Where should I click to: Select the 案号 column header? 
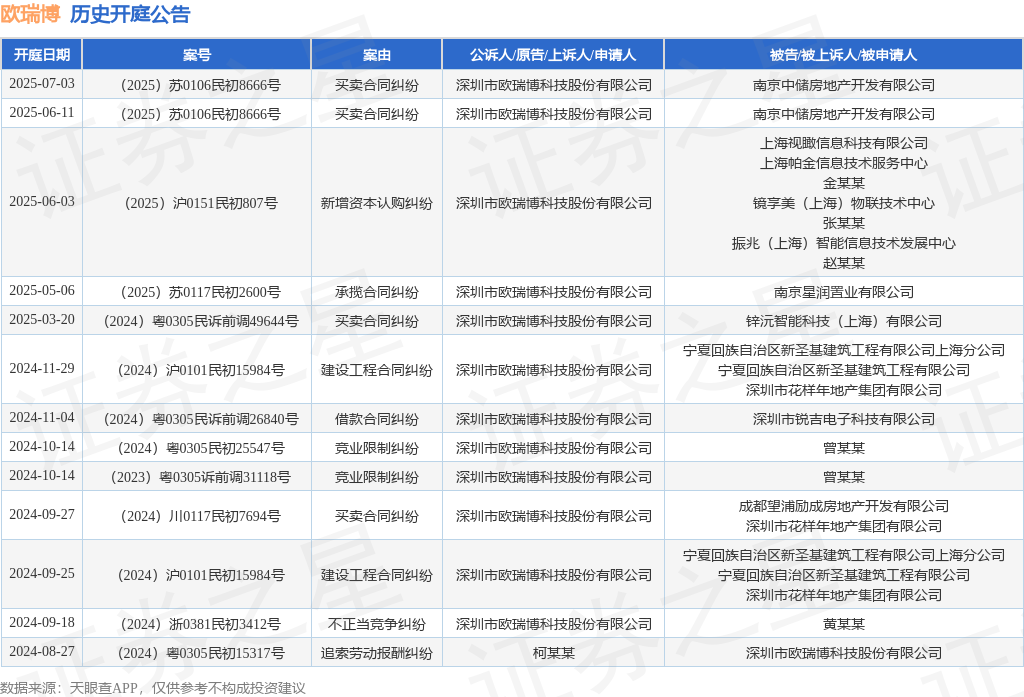(x=197, y=55)
